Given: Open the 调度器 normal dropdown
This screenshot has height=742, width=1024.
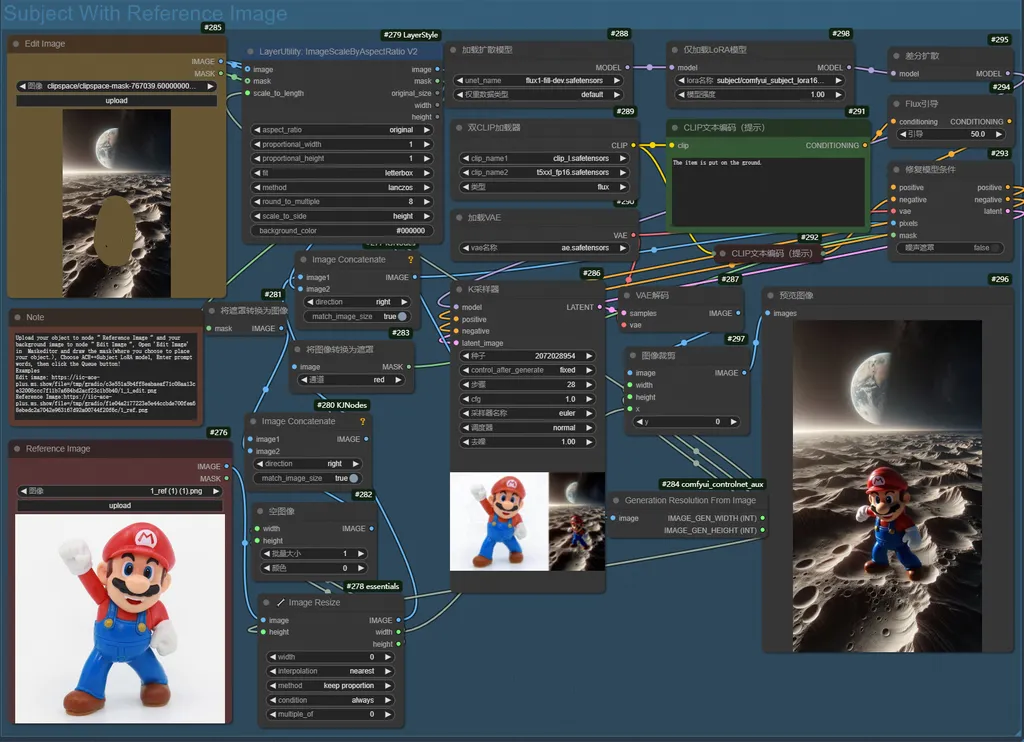Looking at the screenshot, I should (528, 428).
